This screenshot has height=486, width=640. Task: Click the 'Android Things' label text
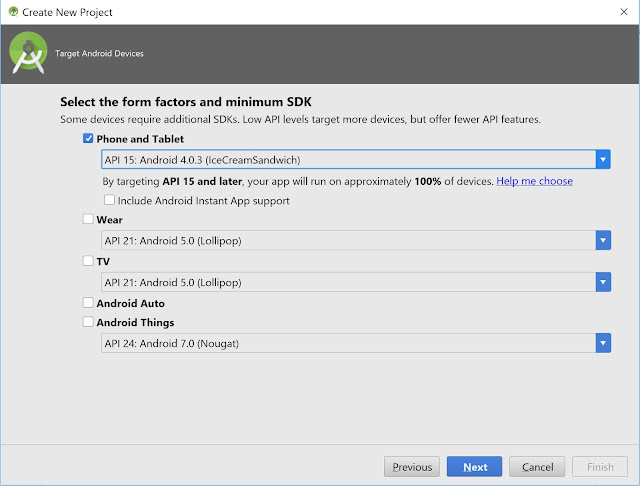(135, 322)
